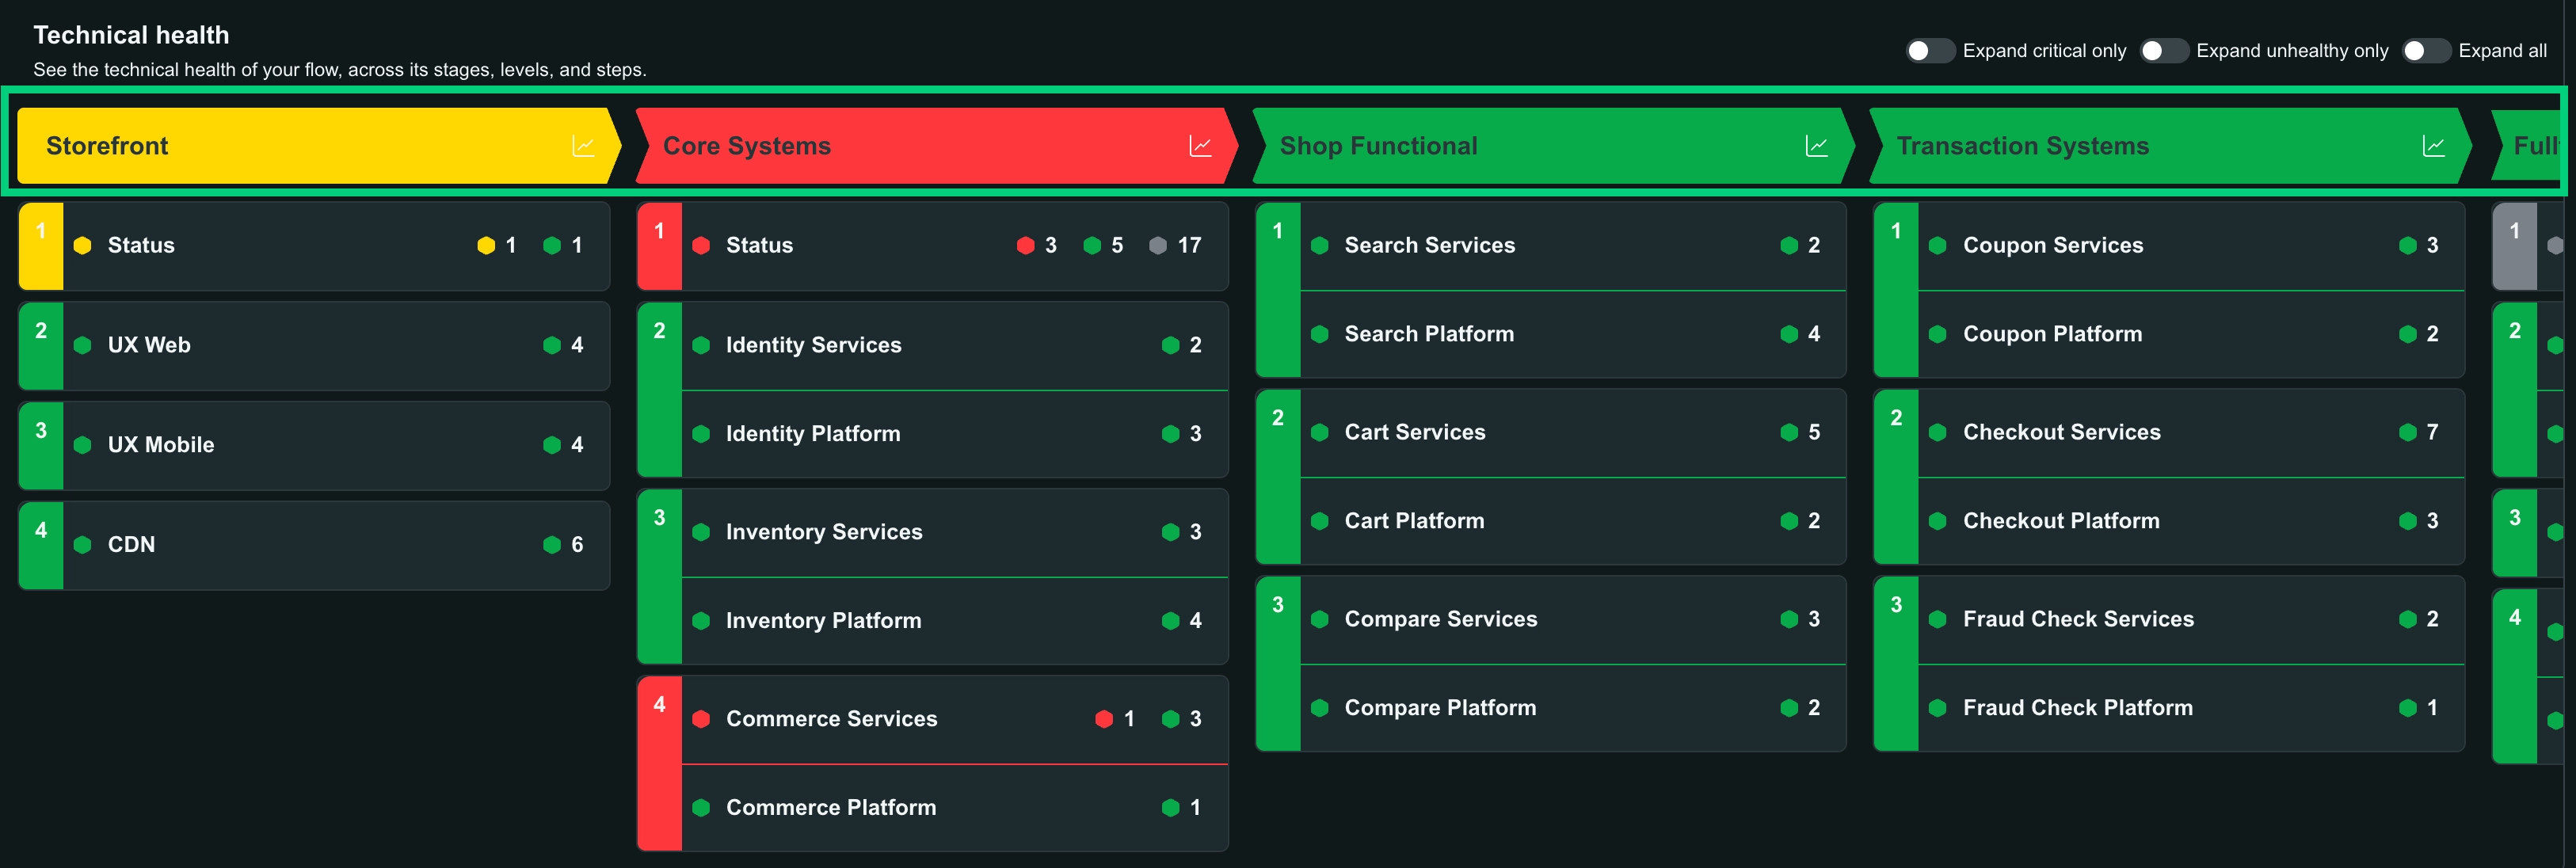The width and height of the screenshot is (2576, 868).
Task: Open Search Services row
Action: coord(1573,246)
